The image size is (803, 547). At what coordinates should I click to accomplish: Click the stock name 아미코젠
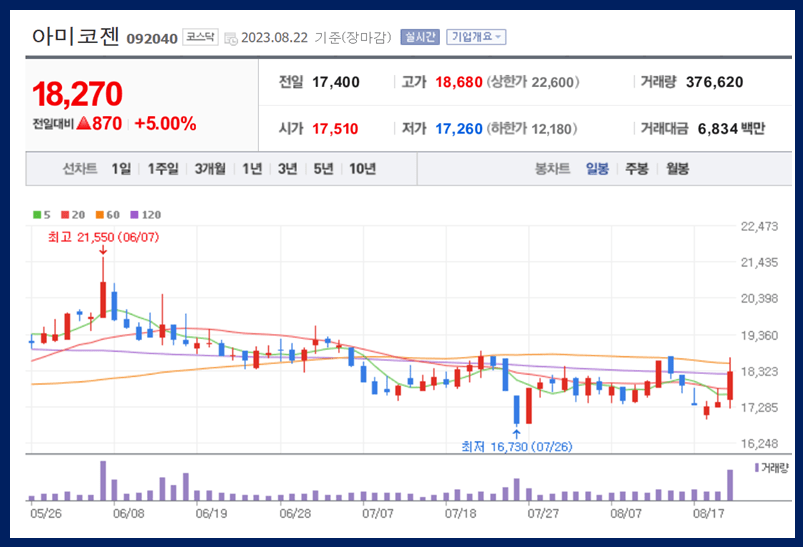[76, 36]
